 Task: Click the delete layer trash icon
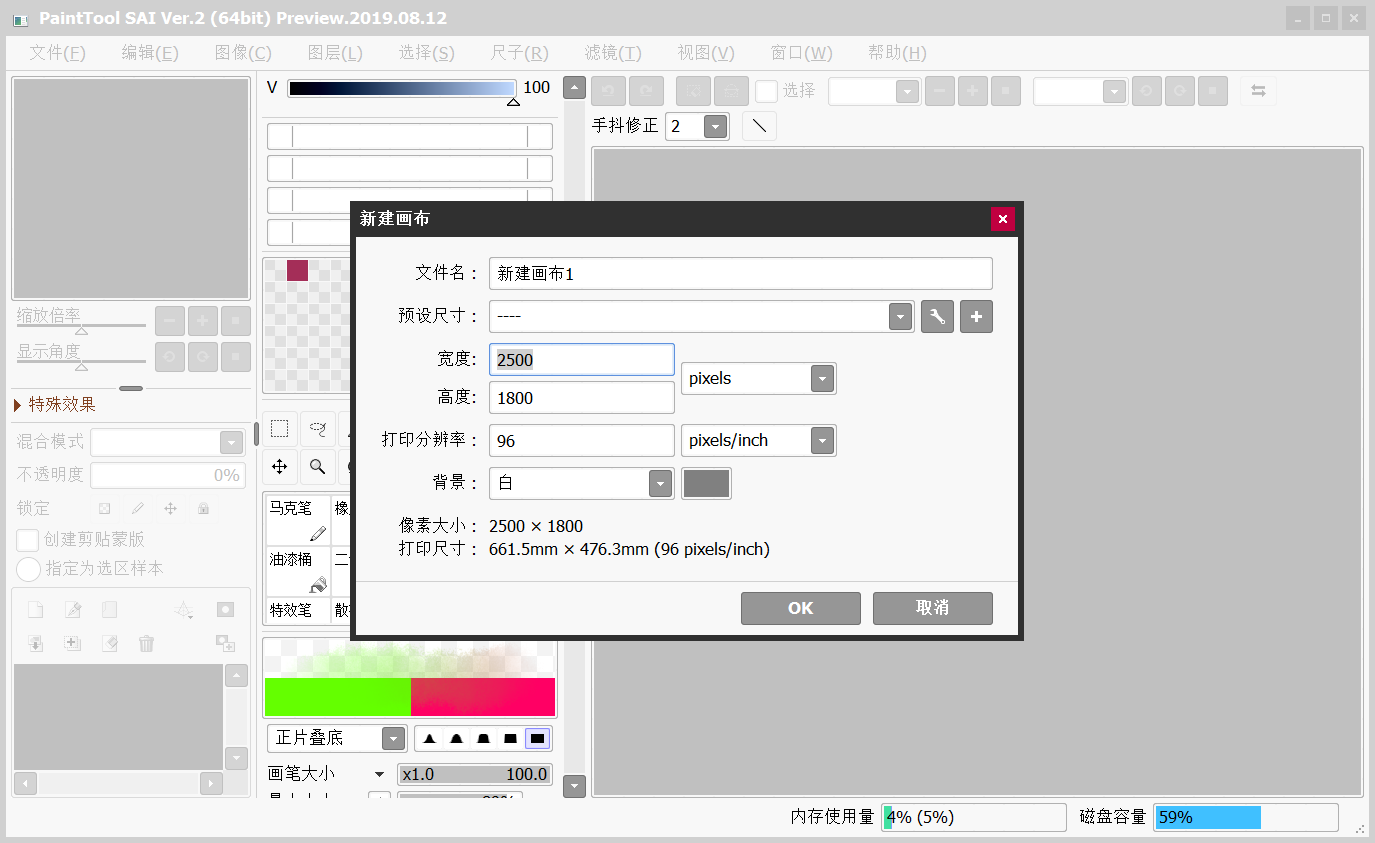[146, 643]
